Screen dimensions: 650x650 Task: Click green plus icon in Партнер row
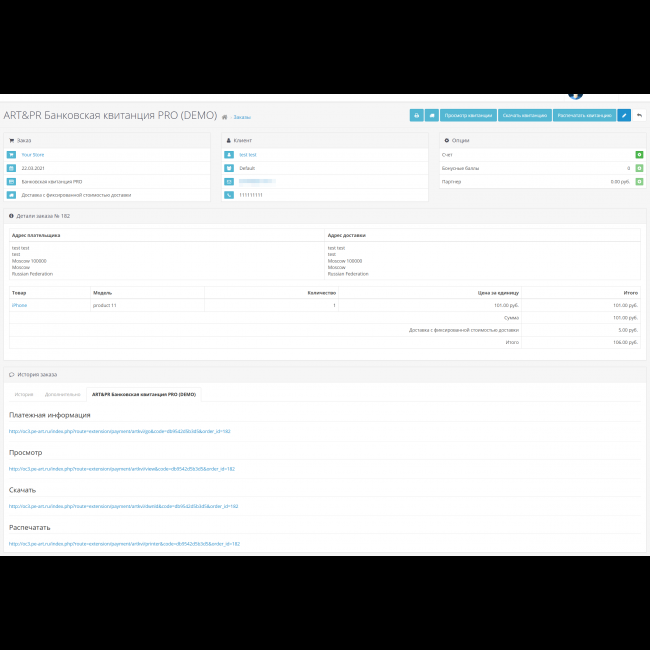[639, 182]
